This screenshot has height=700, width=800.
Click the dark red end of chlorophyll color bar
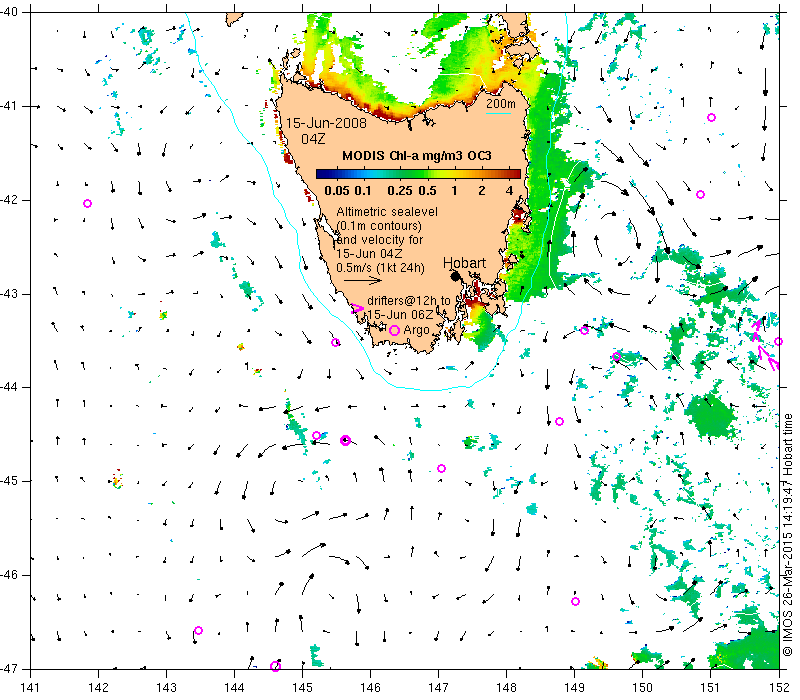coord(515,174)
